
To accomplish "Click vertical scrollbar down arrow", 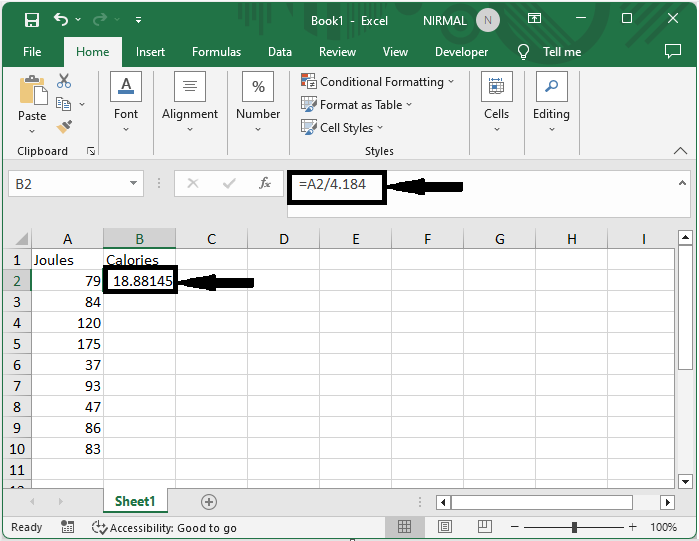I will coord(685,481).
